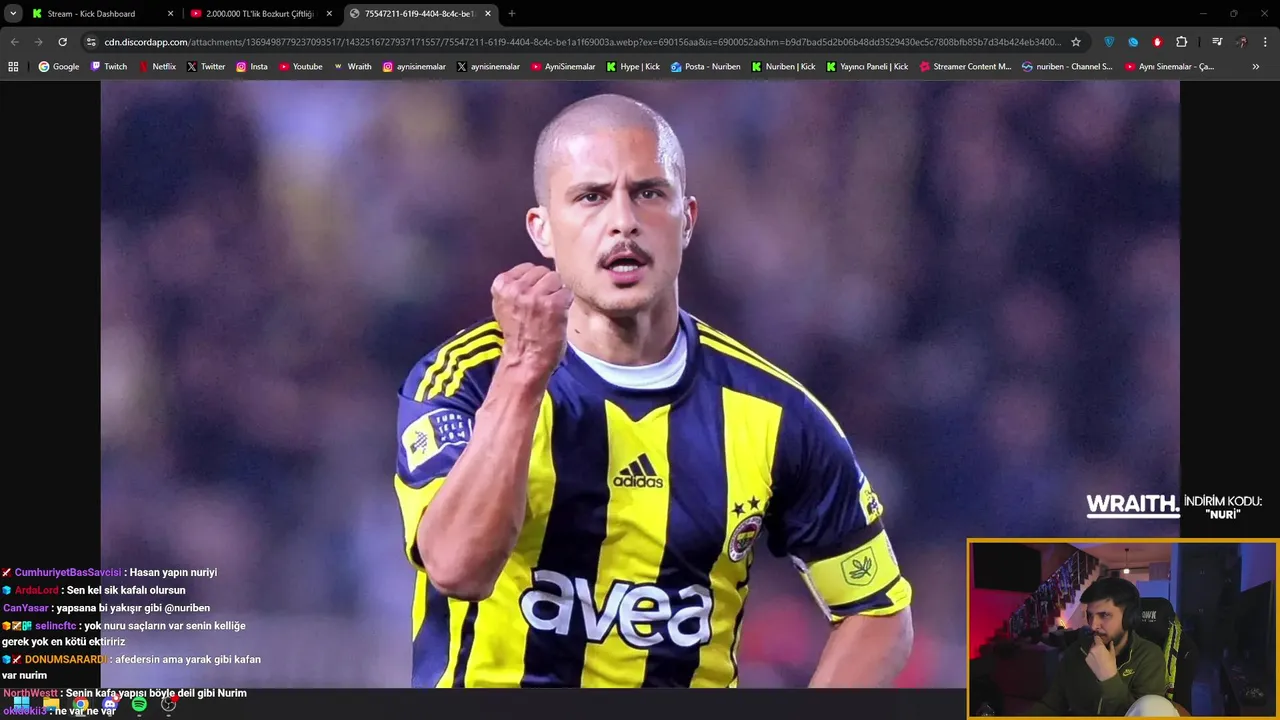The image size is (1280, 720).
Task: Open the Twitch bookmark
Action: click(109, 67)
